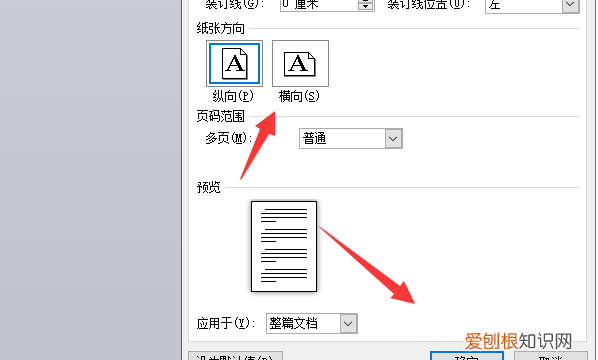
Task: Open the 装订线位置 dropdown arrow
Action: pos(570,5)
